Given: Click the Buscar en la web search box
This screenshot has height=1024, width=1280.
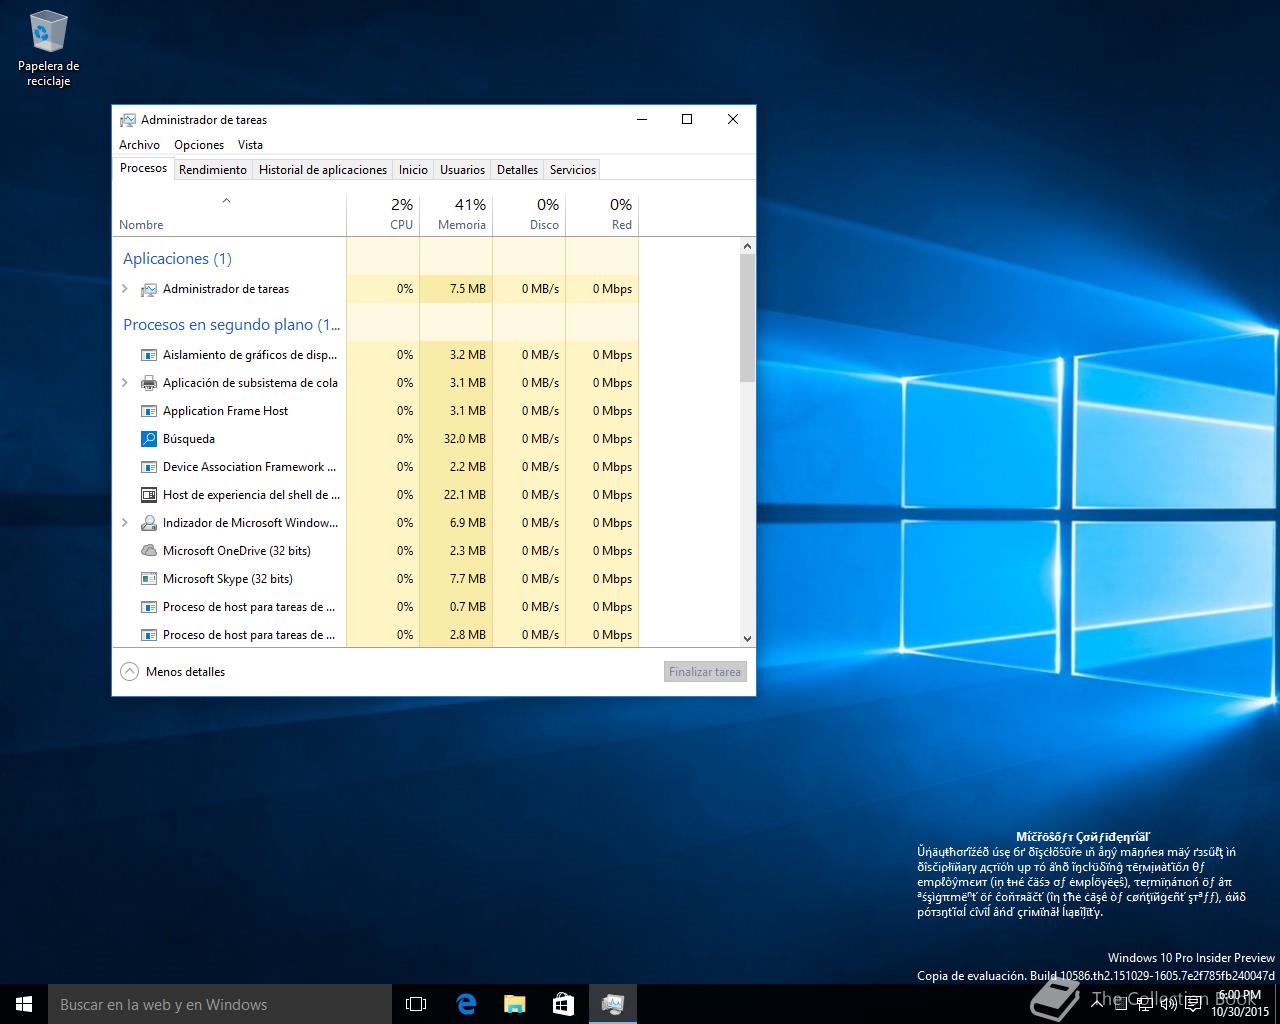Looking at the screenshot, I should point(220,1004).
